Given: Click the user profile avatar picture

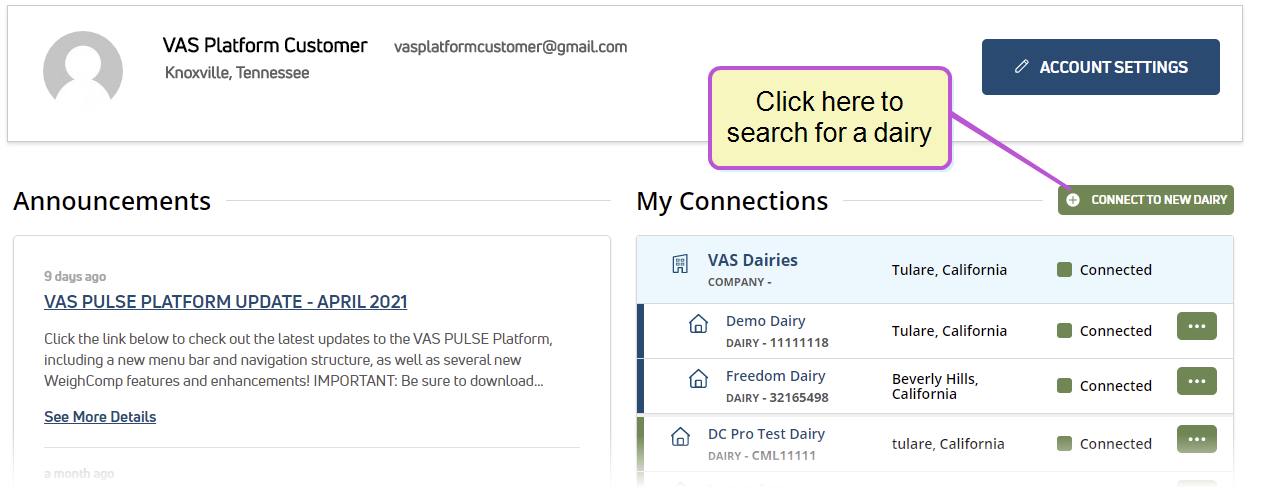Looking at the screenshot, I should click(x=83, y=70).
